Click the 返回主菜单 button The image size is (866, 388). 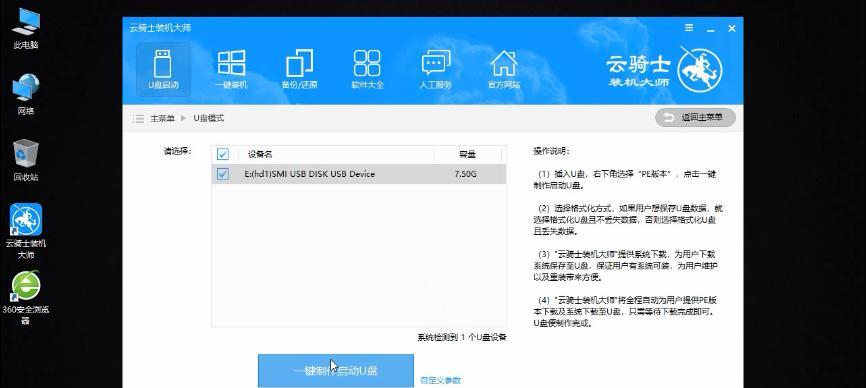coord(695,118)
